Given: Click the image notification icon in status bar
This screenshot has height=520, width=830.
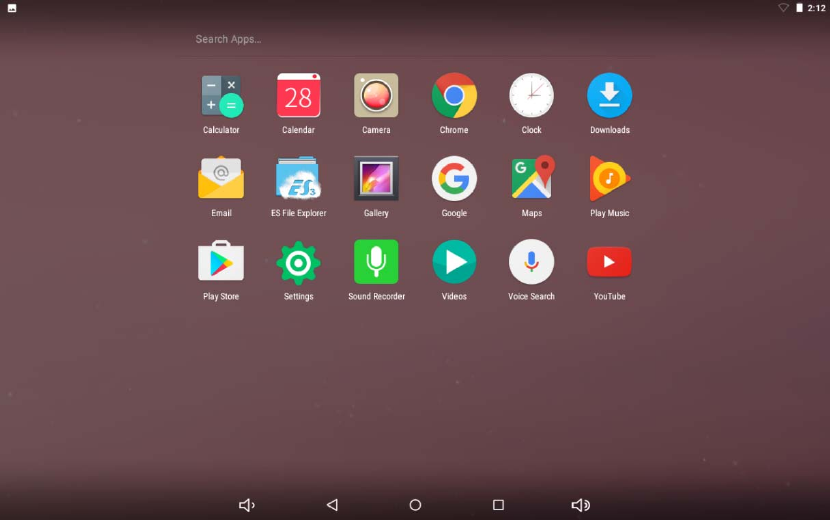Looking at the screenshot, I should click(12, 8).
